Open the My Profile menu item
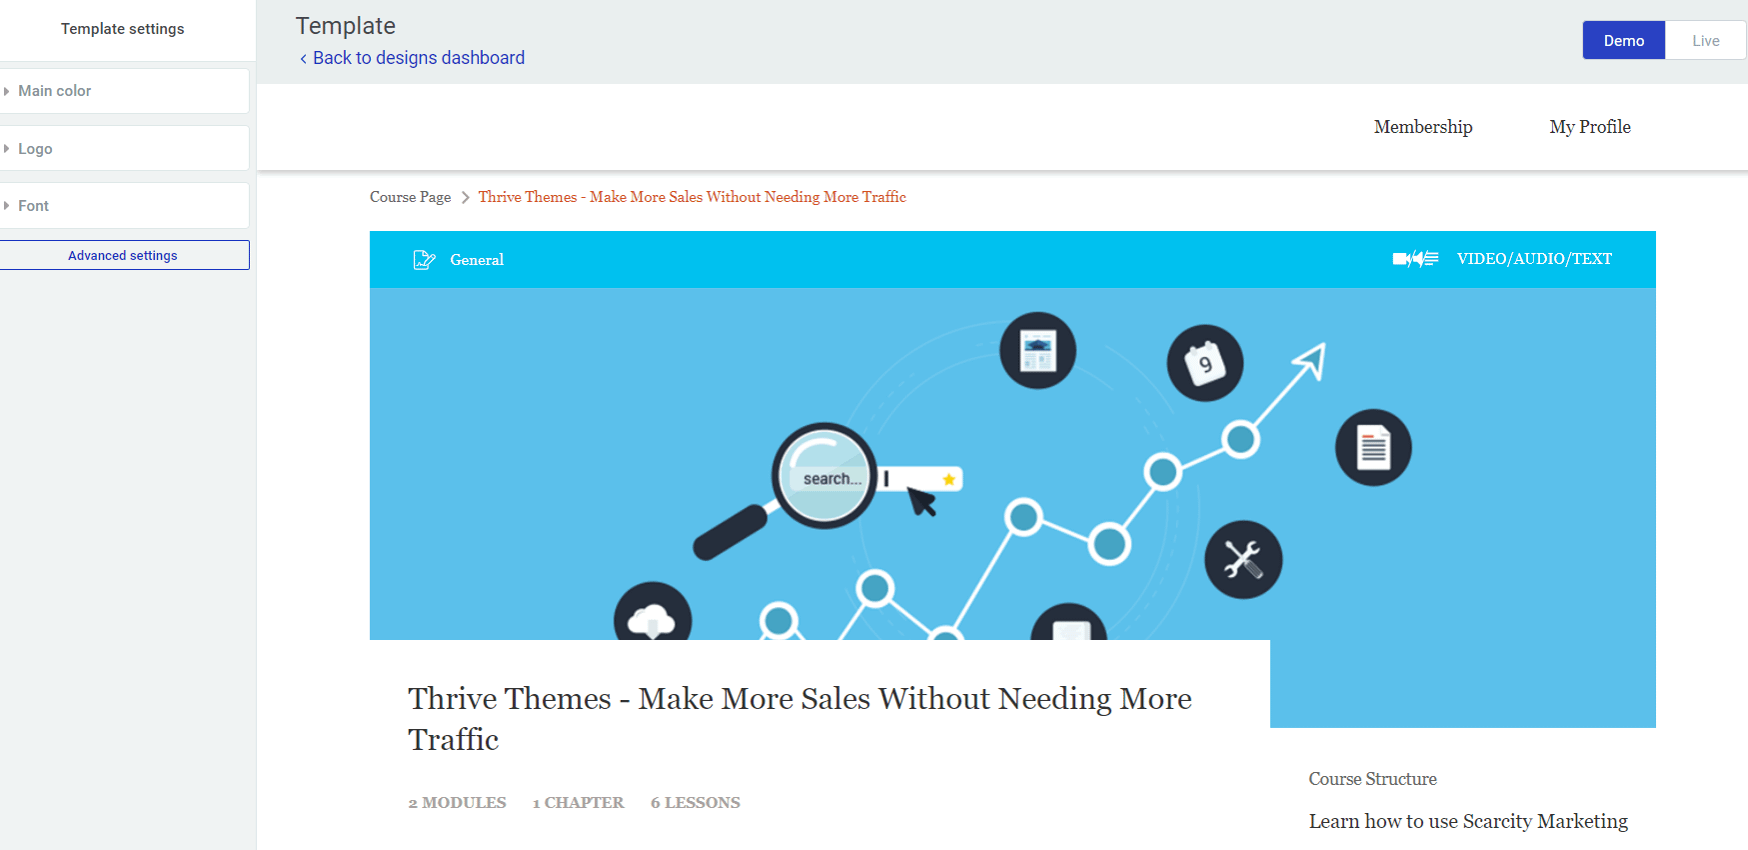Image resolution: width=1748 pixels, height=850 pixels. [1590, 127]
